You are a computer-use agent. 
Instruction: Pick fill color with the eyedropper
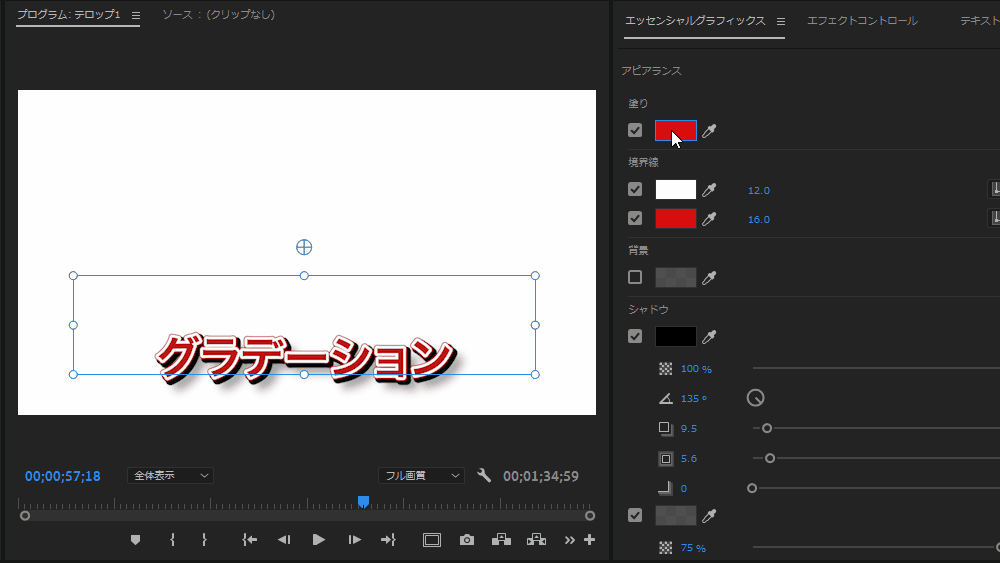click(709, 131)
